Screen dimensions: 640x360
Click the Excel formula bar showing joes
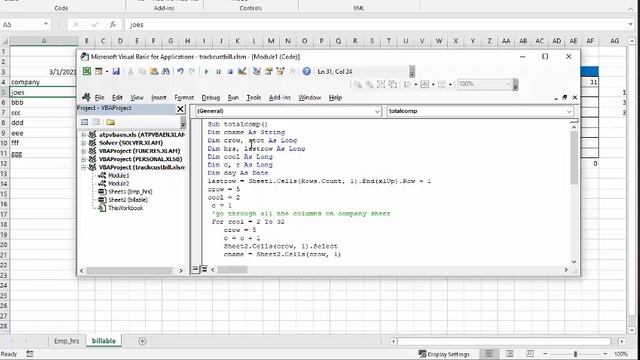point(376,25)
